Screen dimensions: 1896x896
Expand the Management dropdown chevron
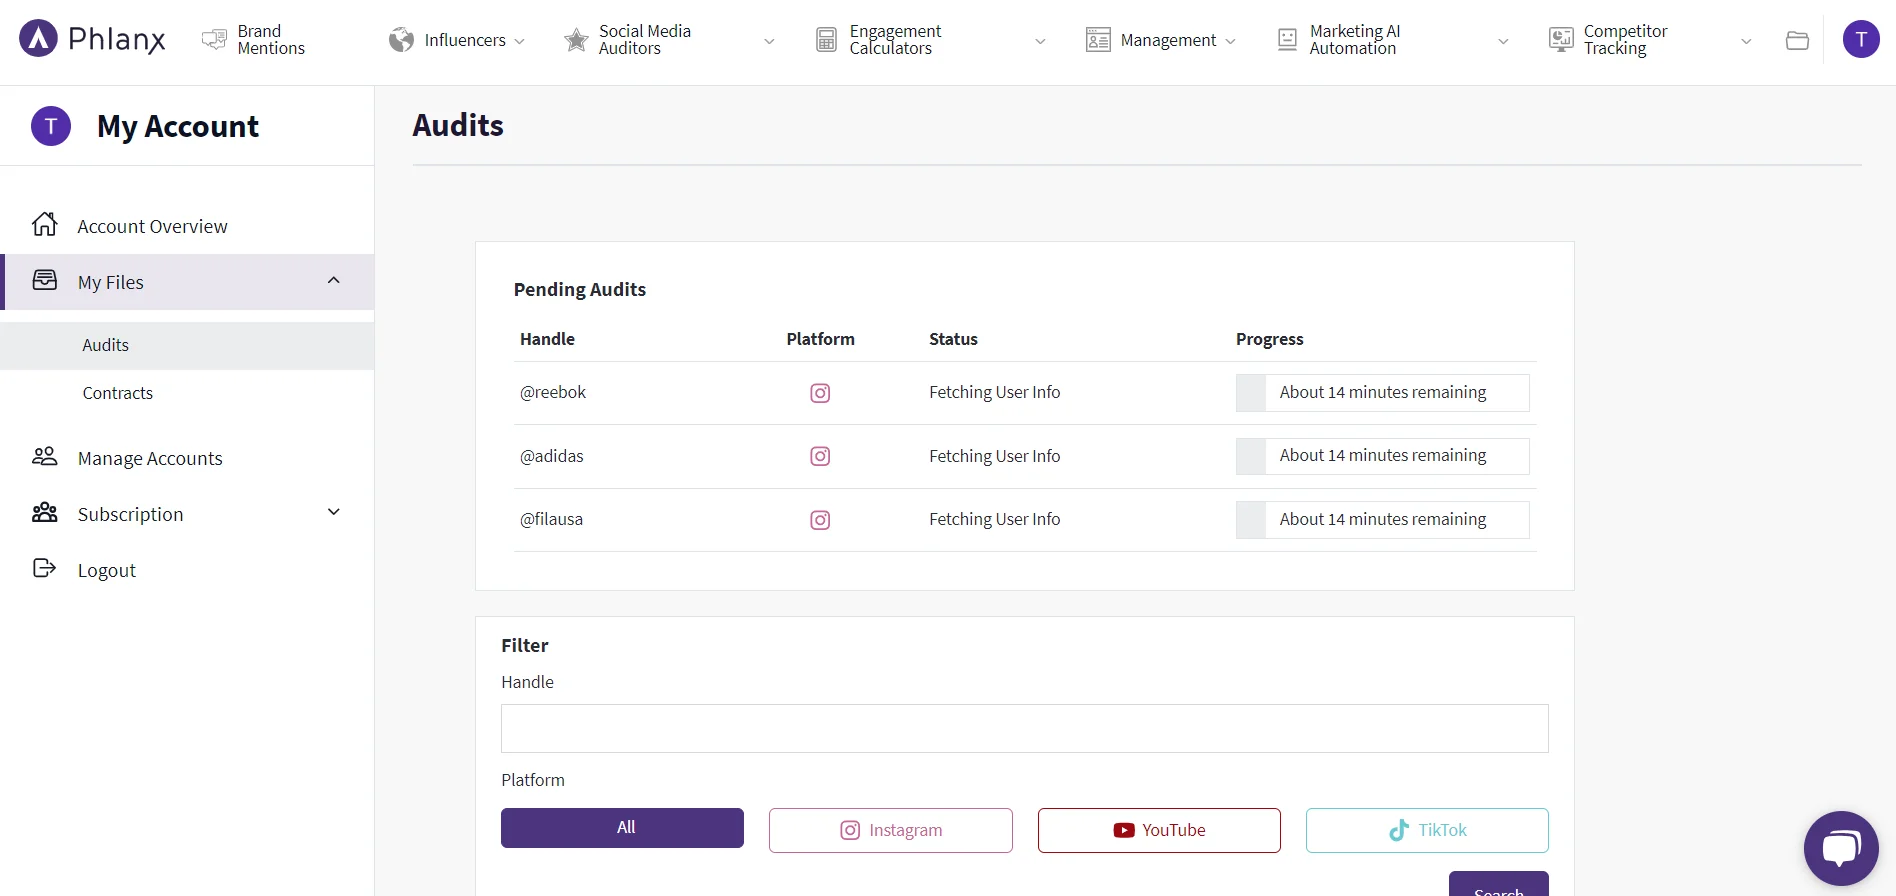[1230, 42]
